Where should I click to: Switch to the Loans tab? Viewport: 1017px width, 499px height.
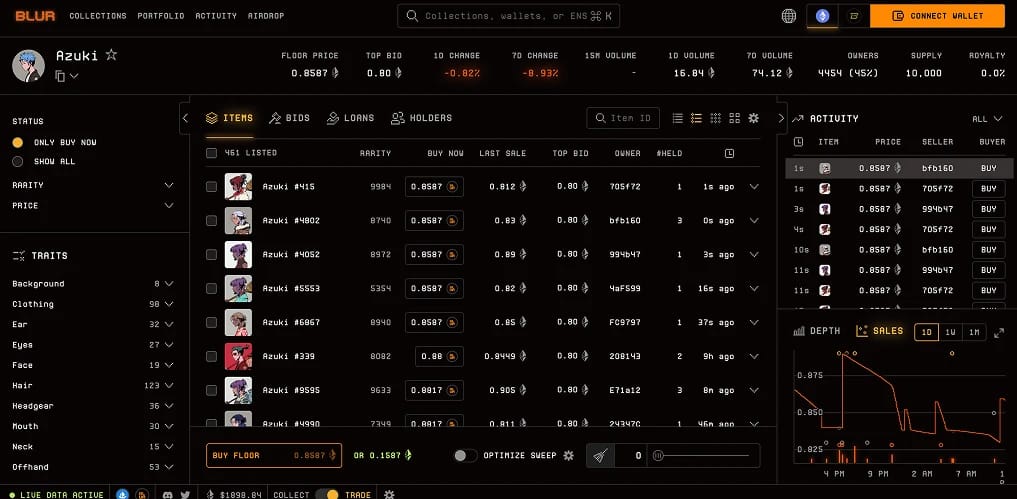click(x=350, y=118)
